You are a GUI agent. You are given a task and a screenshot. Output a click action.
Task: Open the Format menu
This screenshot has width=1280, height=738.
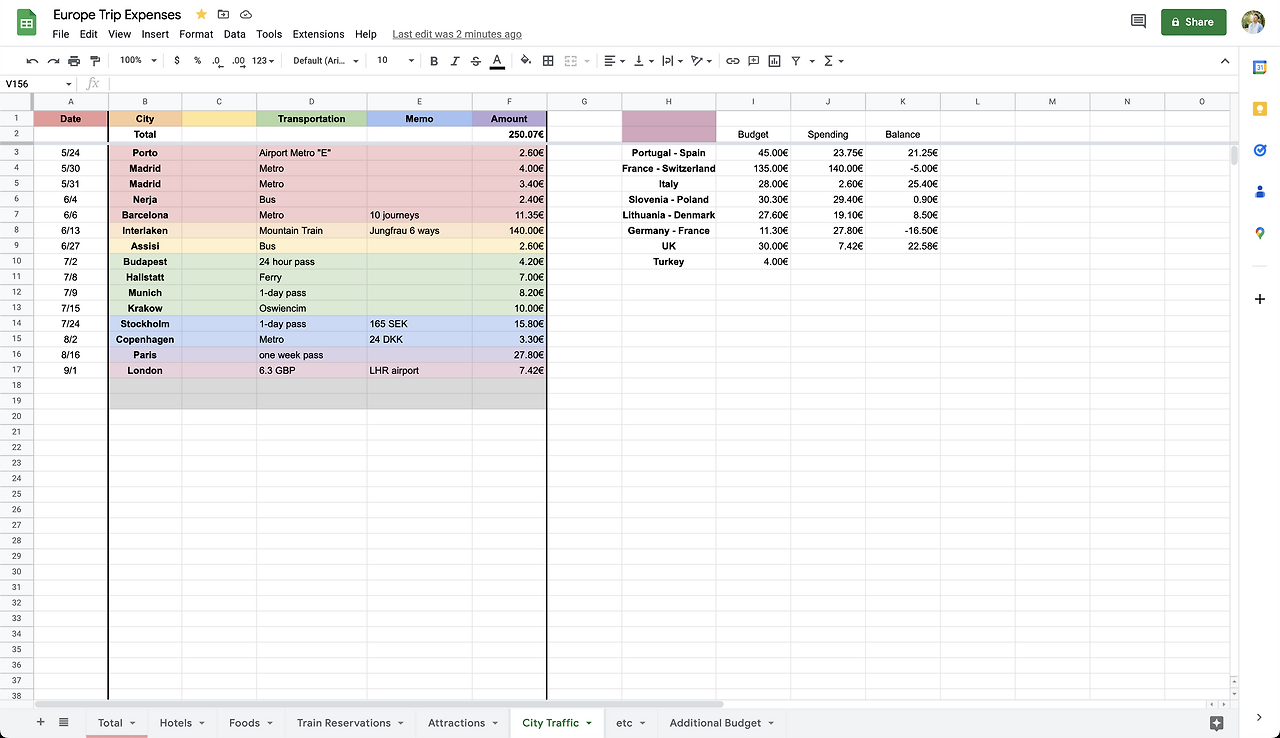pos(196,33)
